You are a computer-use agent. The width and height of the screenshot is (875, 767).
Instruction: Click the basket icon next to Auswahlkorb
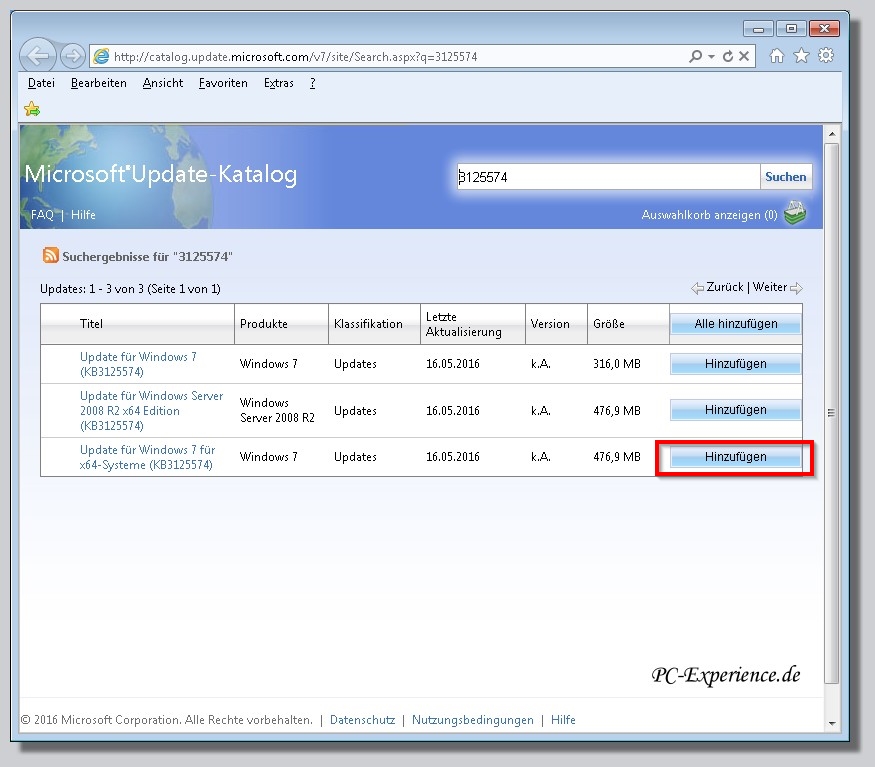(x=794, y=214)
